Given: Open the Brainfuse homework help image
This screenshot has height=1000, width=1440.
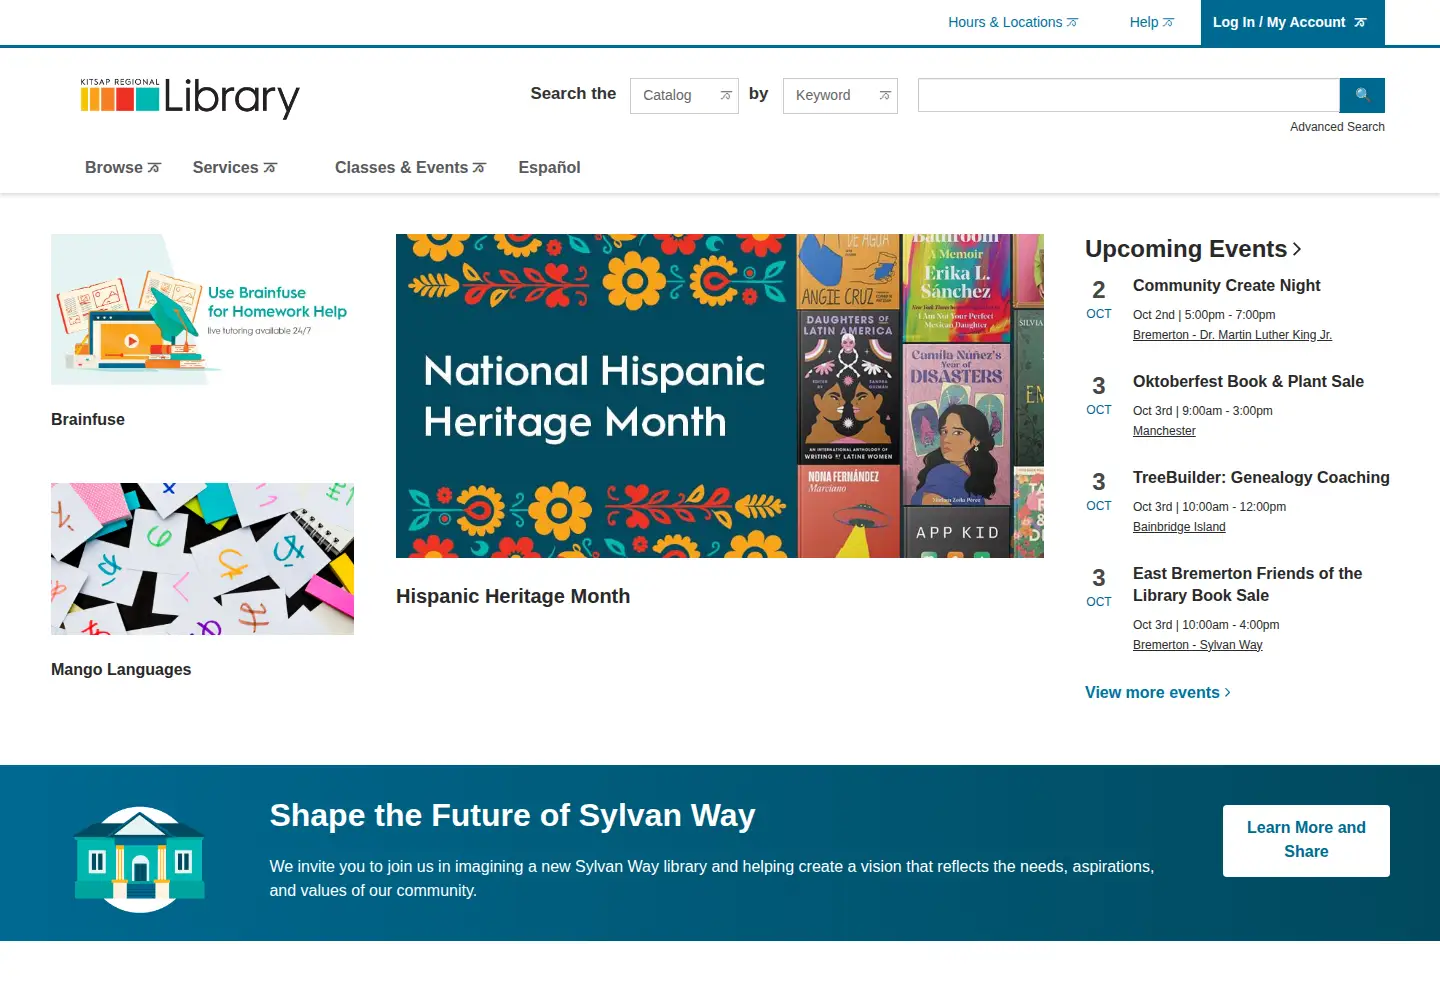Looking at the screenshot, I should click(x=202, y=309).
